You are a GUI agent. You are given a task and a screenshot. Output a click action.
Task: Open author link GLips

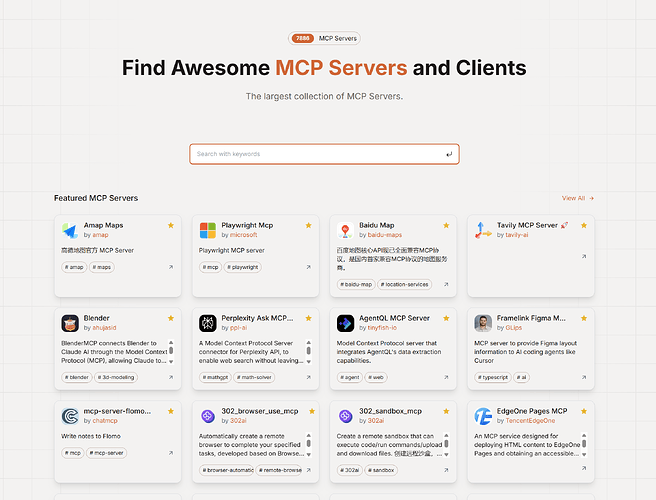(x=514, y=328)
